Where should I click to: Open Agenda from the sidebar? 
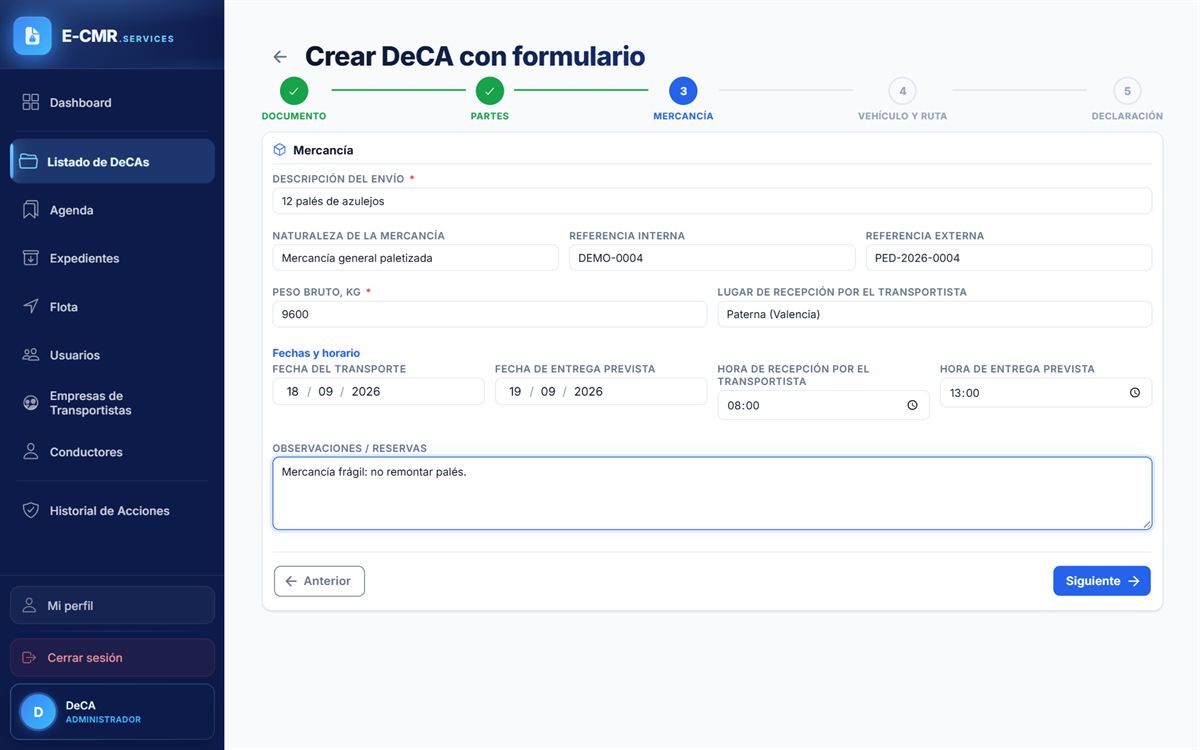click(112, 210)
